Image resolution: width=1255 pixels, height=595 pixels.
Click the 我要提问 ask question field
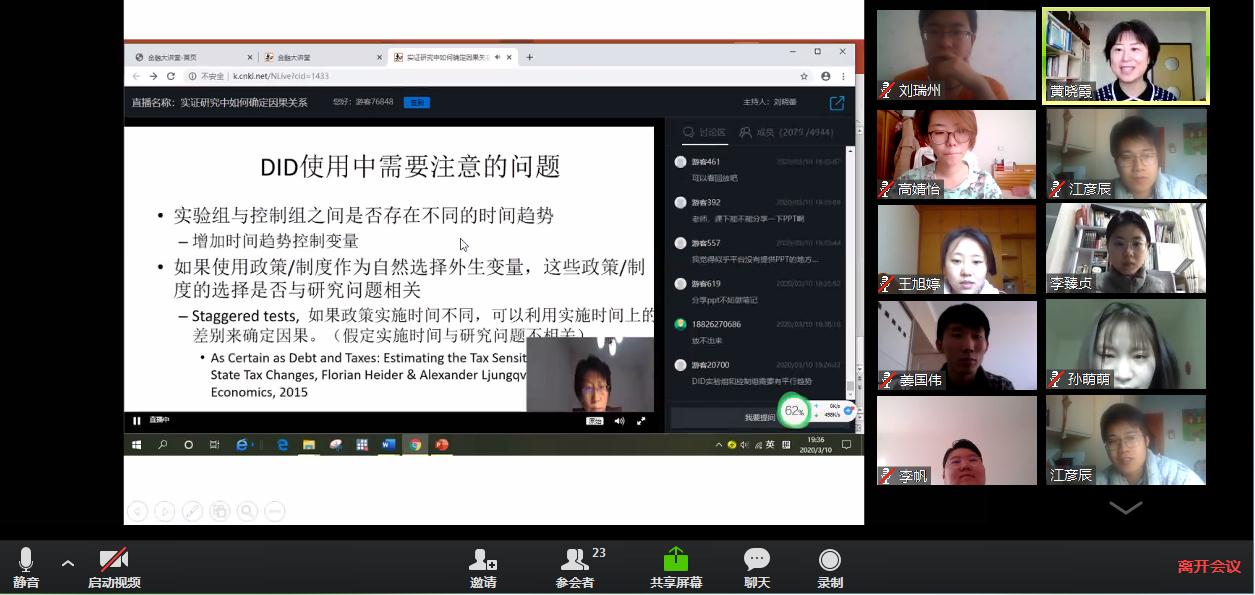[758, 417]
